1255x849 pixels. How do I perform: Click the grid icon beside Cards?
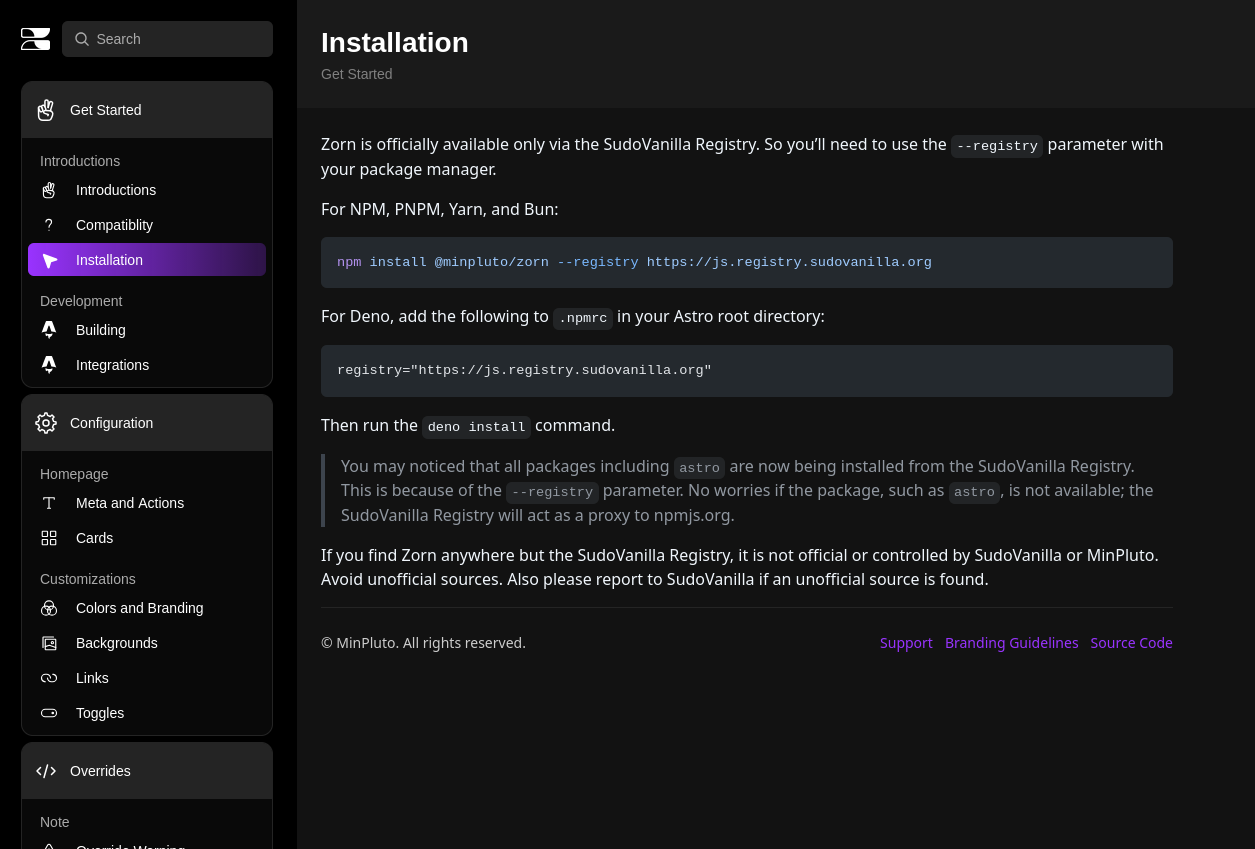(49, 538)
